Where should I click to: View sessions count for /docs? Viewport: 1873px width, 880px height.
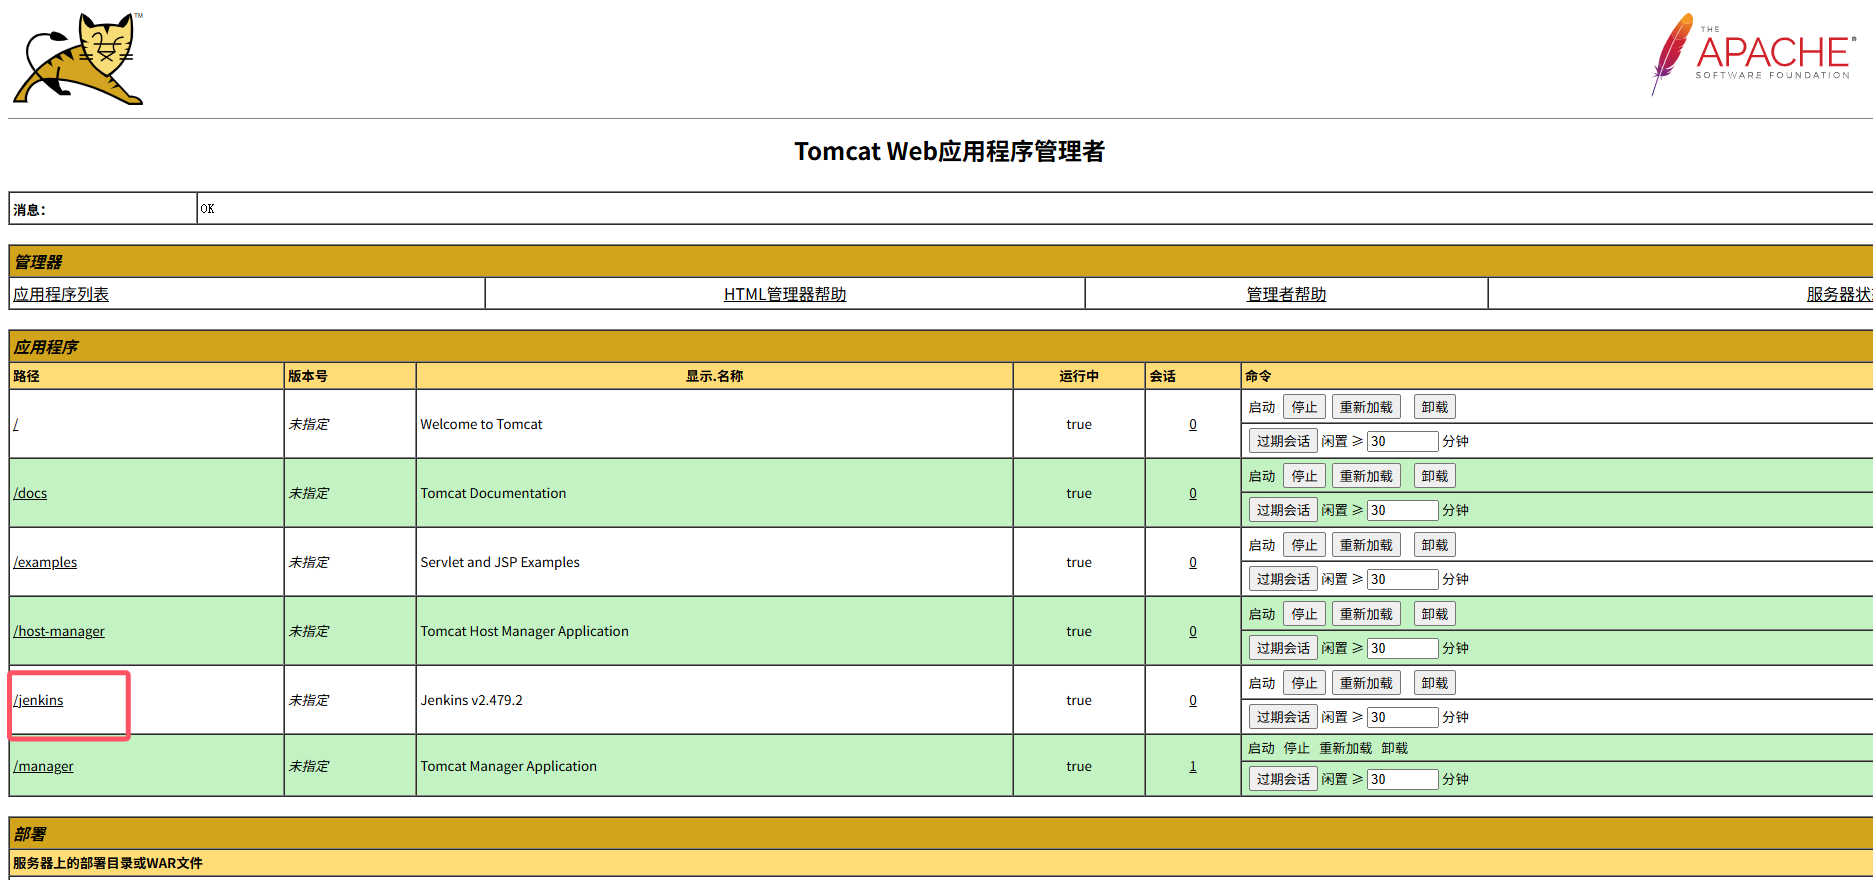click(x=1193, y=493)
